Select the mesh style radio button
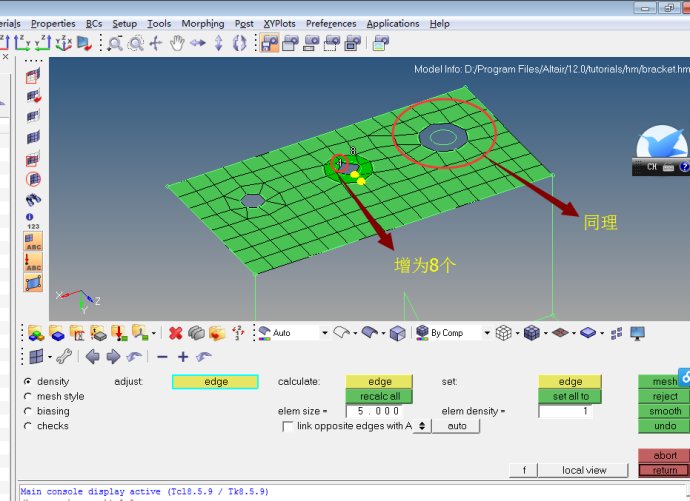This screenshot has height=501, width=690. pyautogui.click(x=28, y=396)
